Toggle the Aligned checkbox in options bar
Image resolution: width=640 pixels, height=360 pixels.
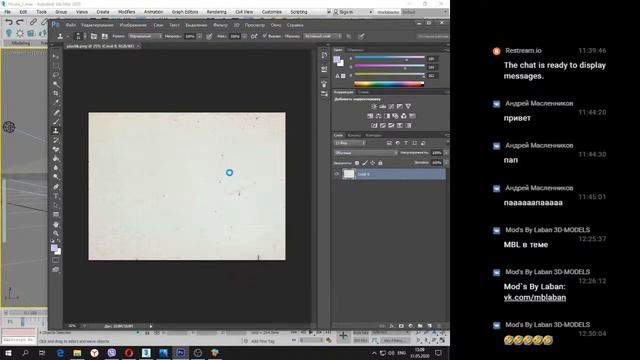(264, 36)
